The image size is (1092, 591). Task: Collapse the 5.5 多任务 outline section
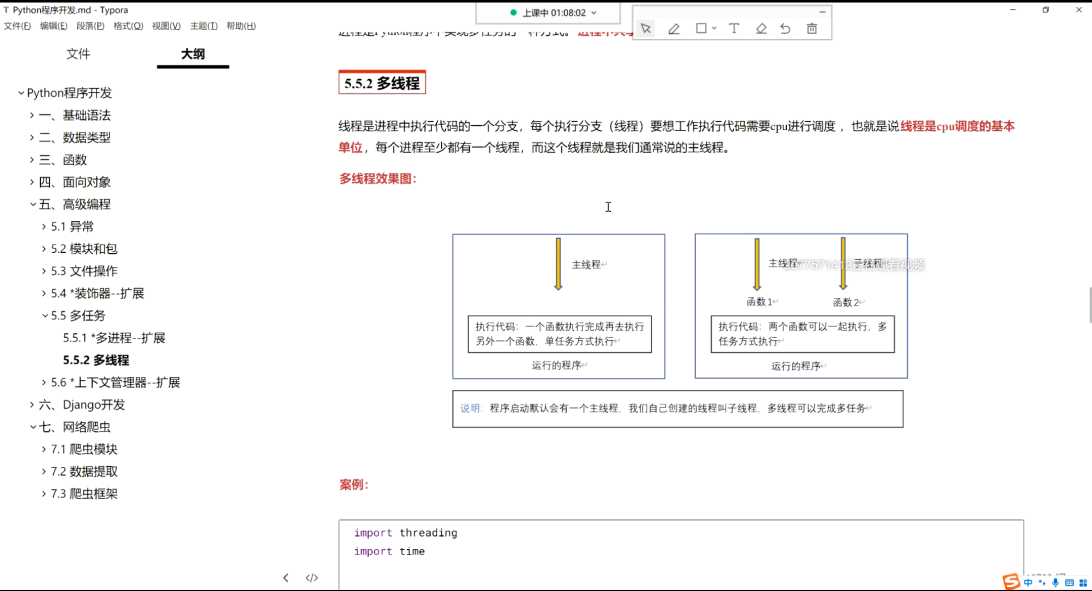(45, 316)
